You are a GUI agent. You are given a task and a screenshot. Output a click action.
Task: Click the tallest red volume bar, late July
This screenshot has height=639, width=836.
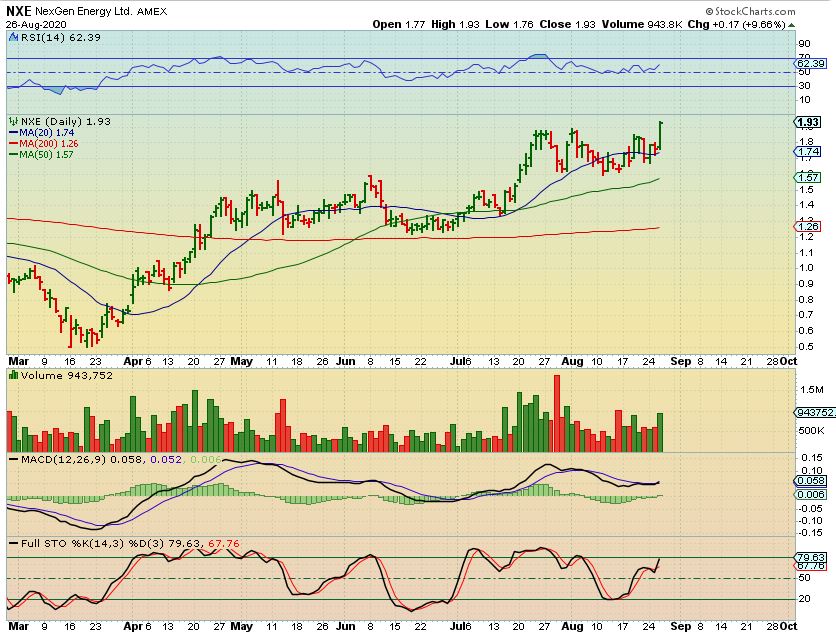(557, 414)
